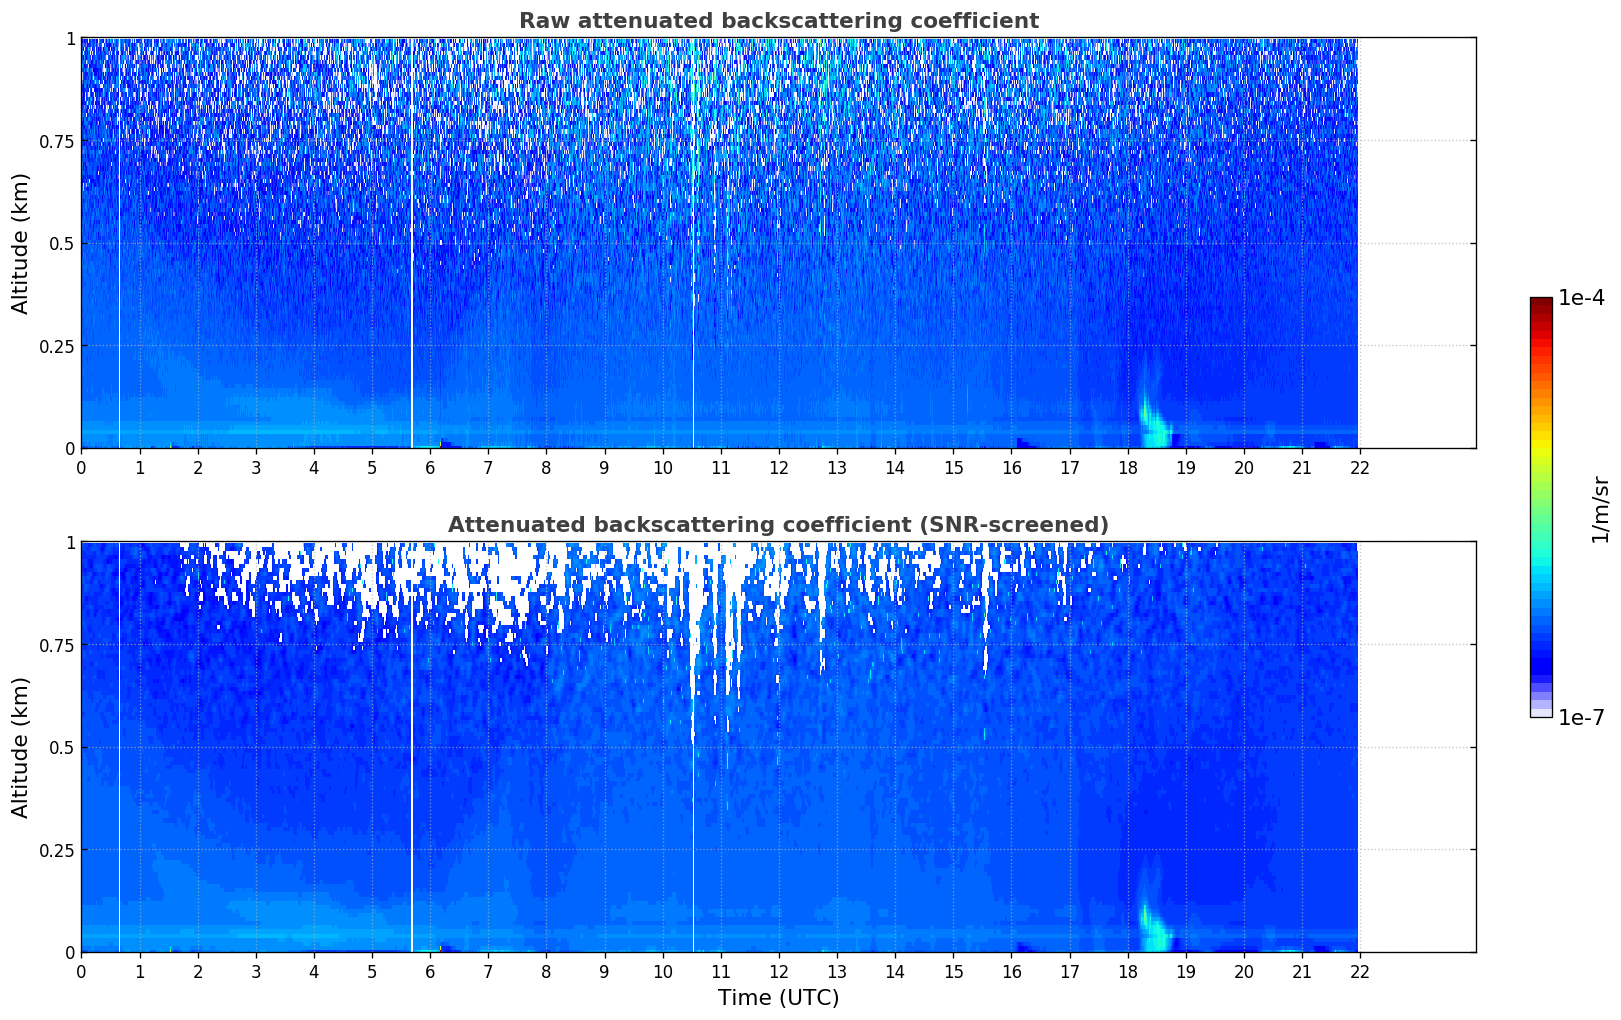Click the colorbar '1e-7' minimum label
This screenshot has height=1020, width=1621.
click(1581, 717)
